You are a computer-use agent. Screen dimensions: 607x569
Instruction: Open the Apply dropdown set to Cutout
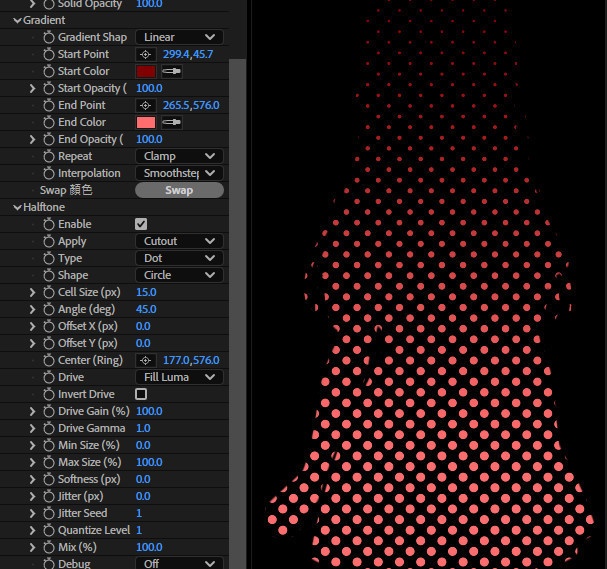[179, 241]
